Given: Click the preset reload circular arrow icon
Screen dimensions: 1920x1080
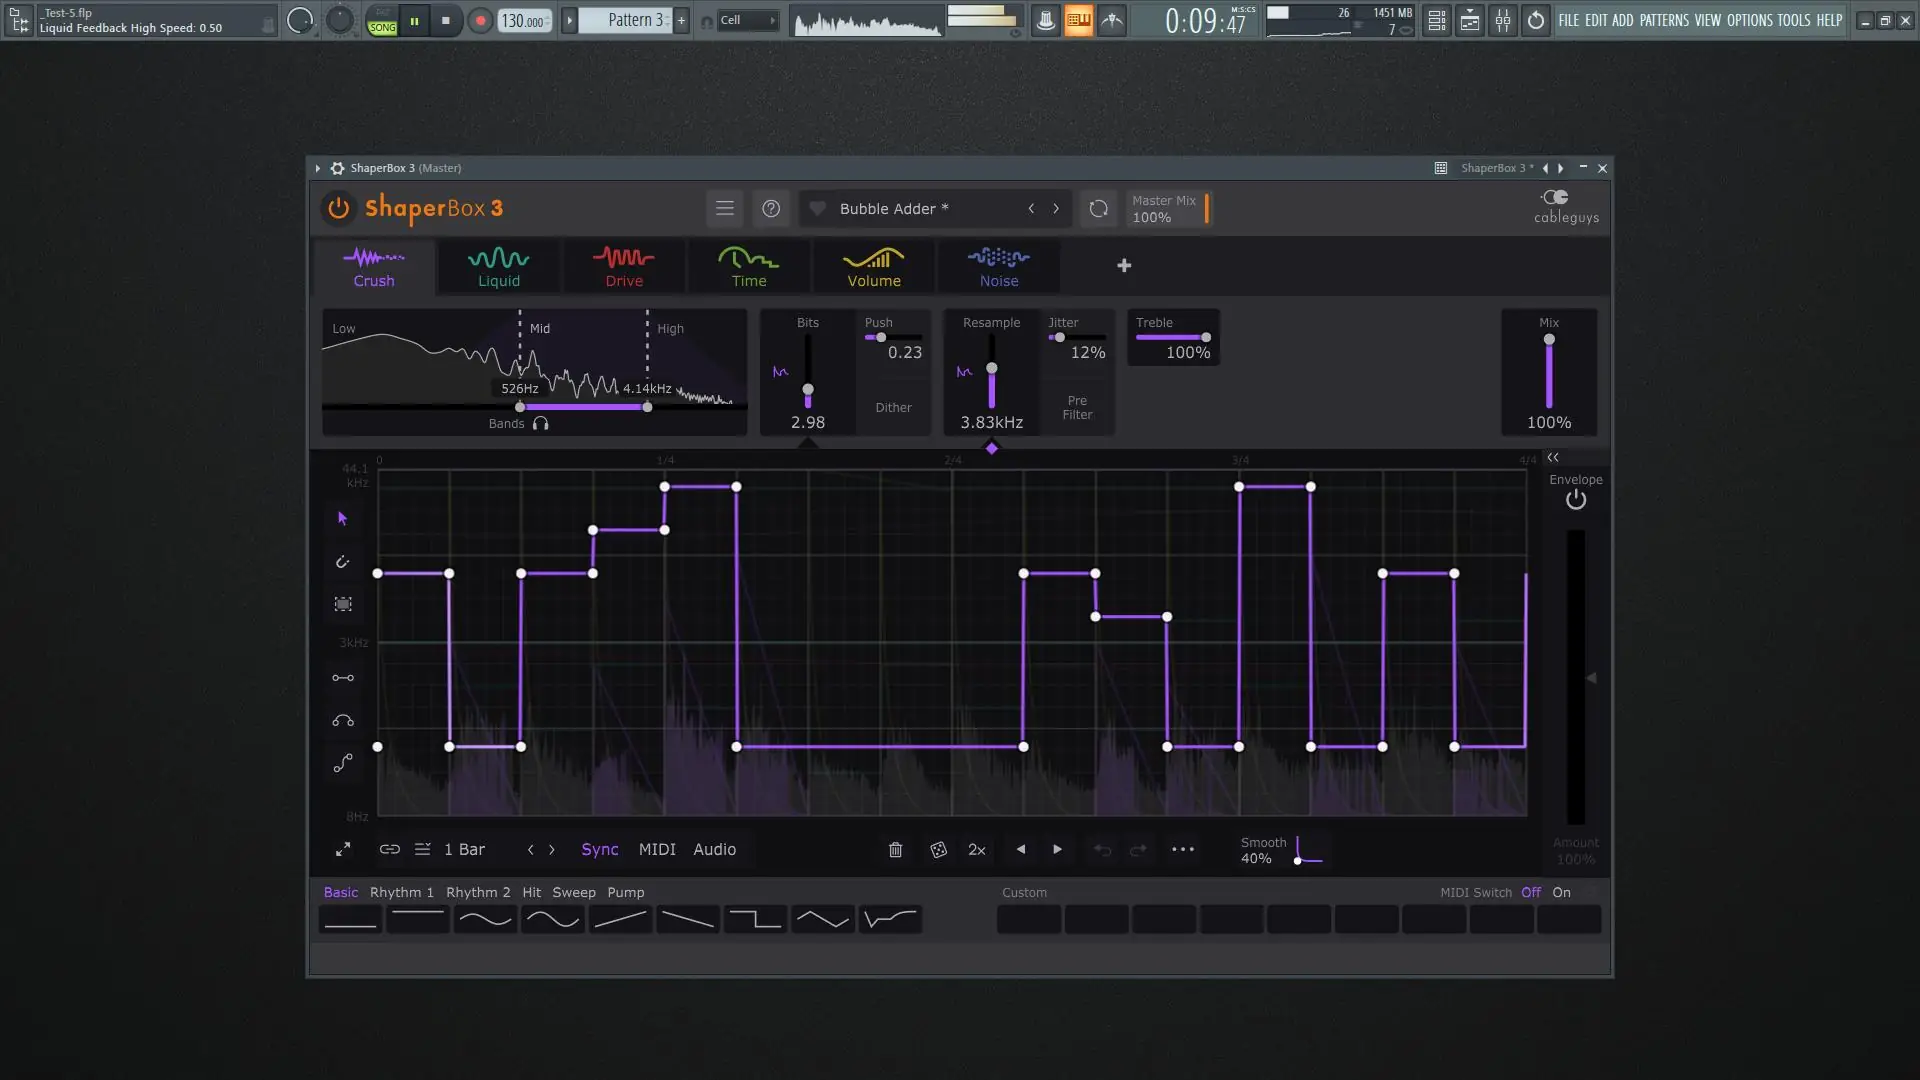Looking at the screenshot, I should click(x=1098, y=208).
